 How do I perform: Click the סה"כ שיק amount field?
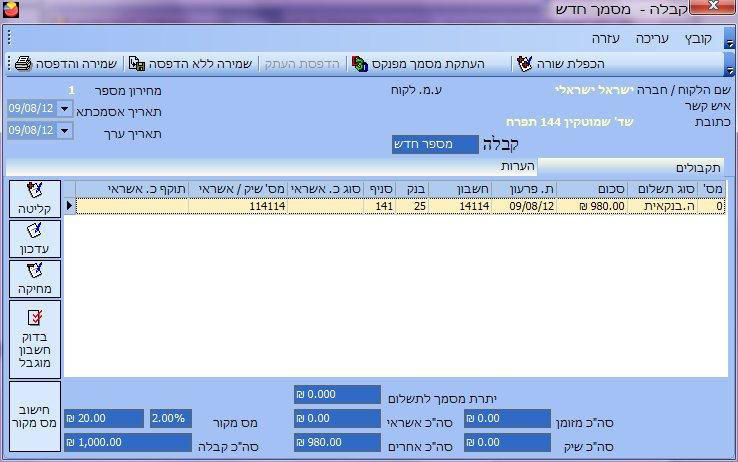coord(507,443)
